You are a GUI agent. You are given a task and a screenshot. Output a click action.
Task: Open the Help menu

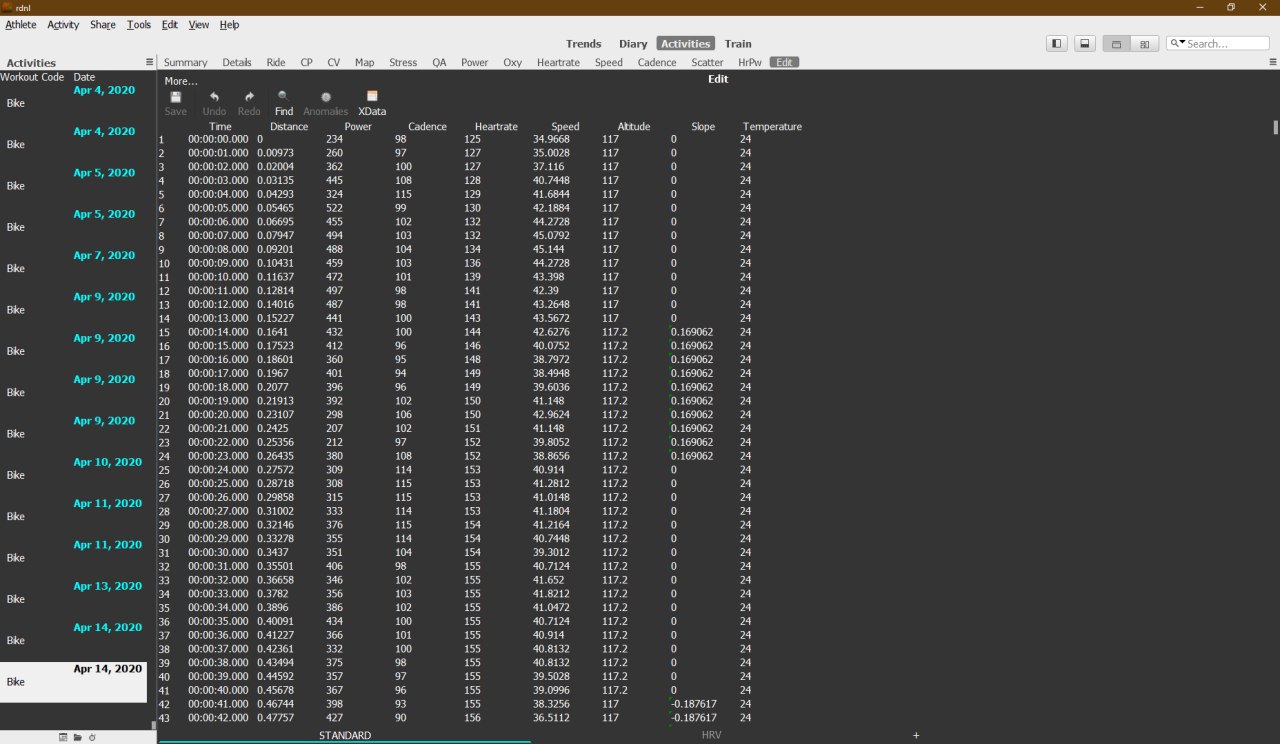click(229, 24)
